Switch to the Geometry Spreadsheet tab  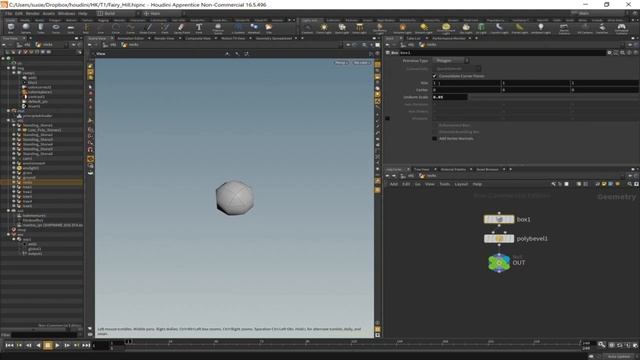coord(273,38)
